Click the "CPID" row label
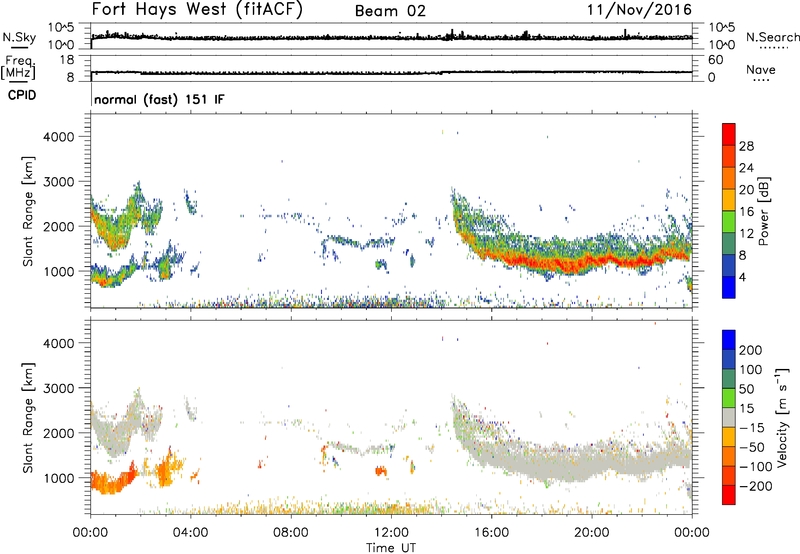 click(x=22, y=95)
